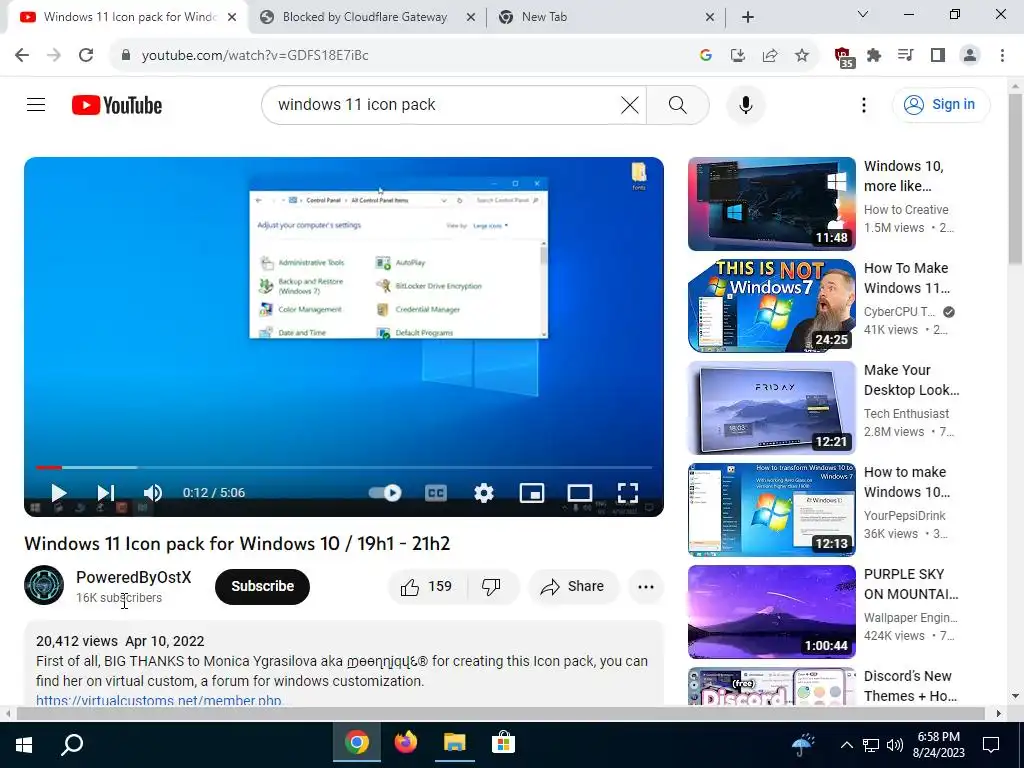Image resolution: width=1024 pixels, height=768 pixels.
Task: Sign in to YouTube
Action: tap(940, 104)
